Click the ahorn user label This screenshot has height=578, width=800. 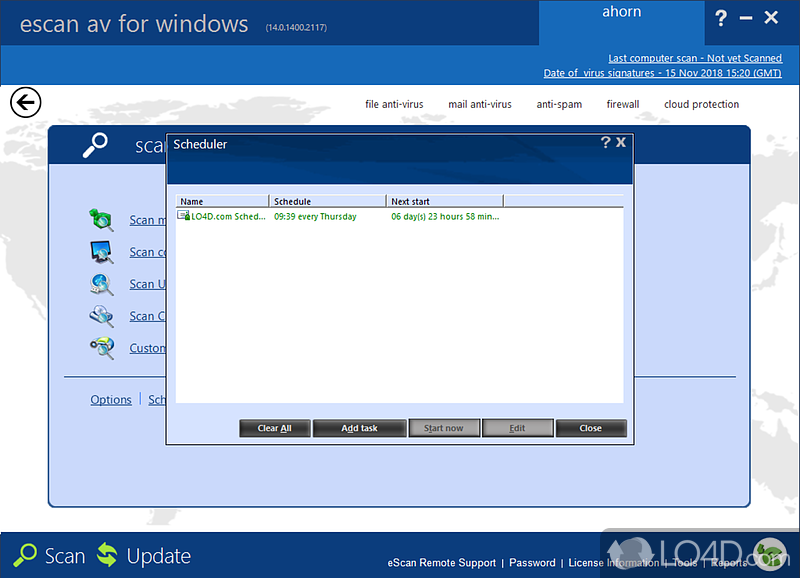point(621,12)
